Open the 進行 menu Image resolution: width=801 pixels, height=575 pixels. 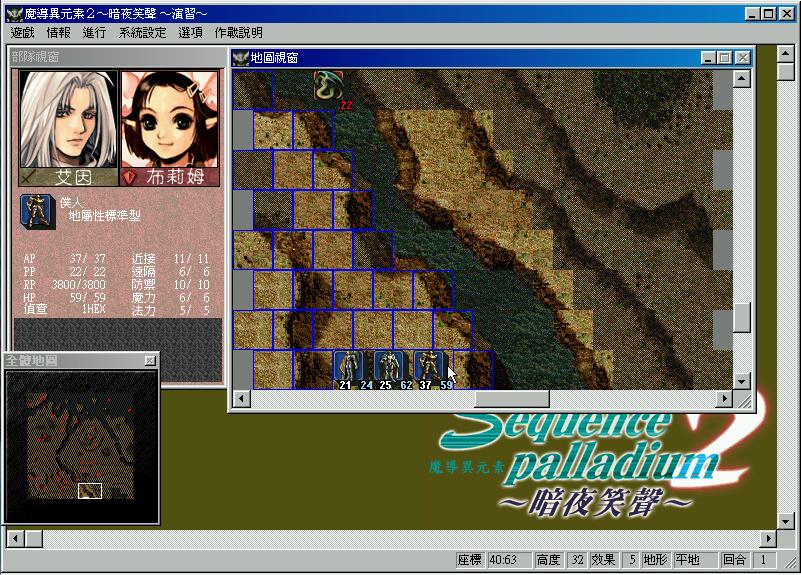coord(95,33)
